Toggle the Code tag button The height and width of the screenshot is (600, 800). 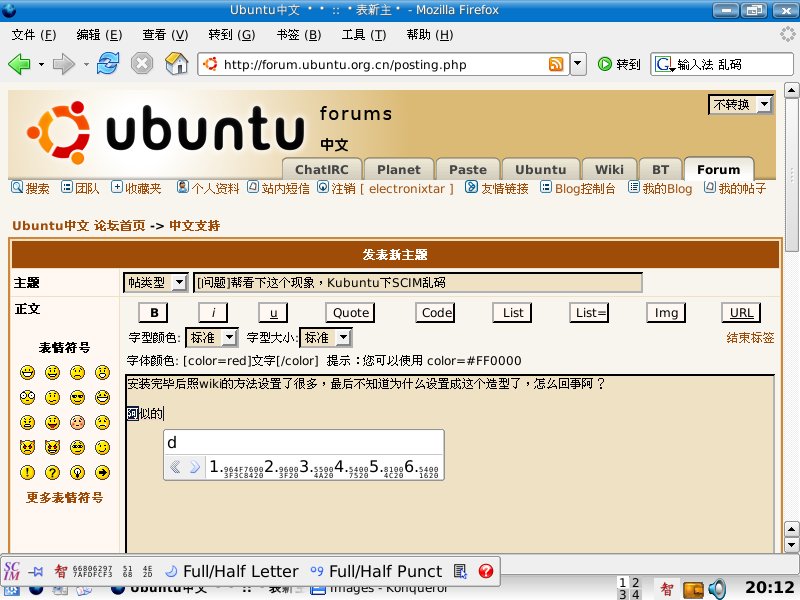tap(436, 313)
